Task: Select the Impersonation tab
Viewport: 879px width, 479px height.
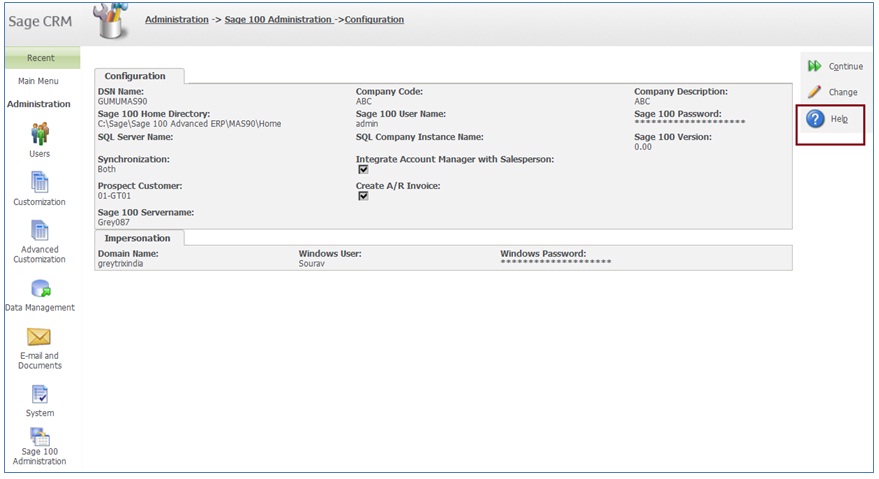Action: pos(137,238)
